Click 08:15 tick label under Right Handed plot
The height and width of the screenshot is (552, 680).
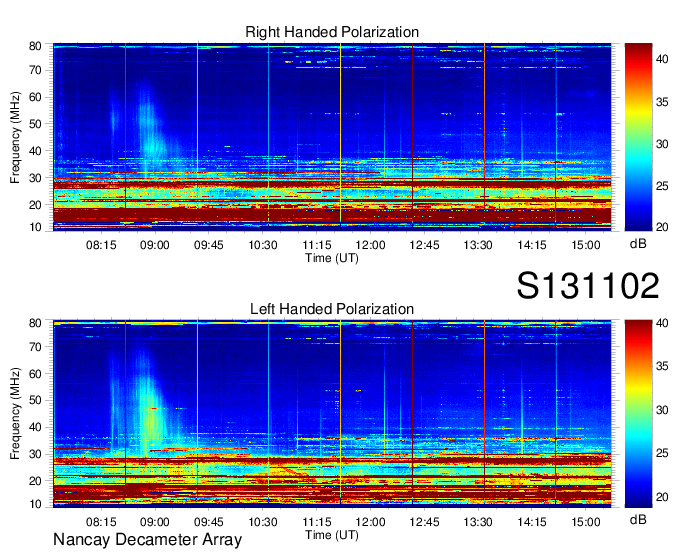(x=101, y=245)
